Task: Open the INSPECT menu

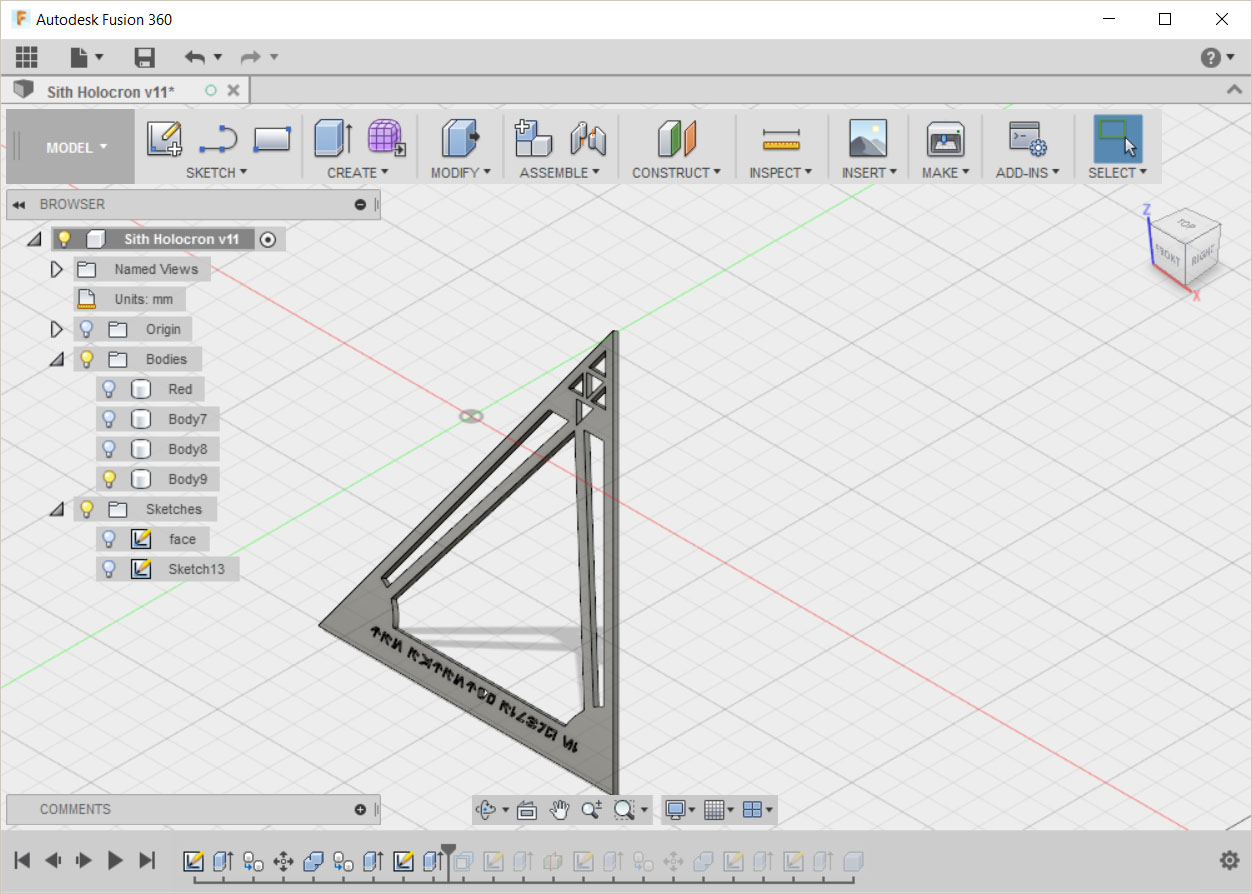Action: (780, 172)
